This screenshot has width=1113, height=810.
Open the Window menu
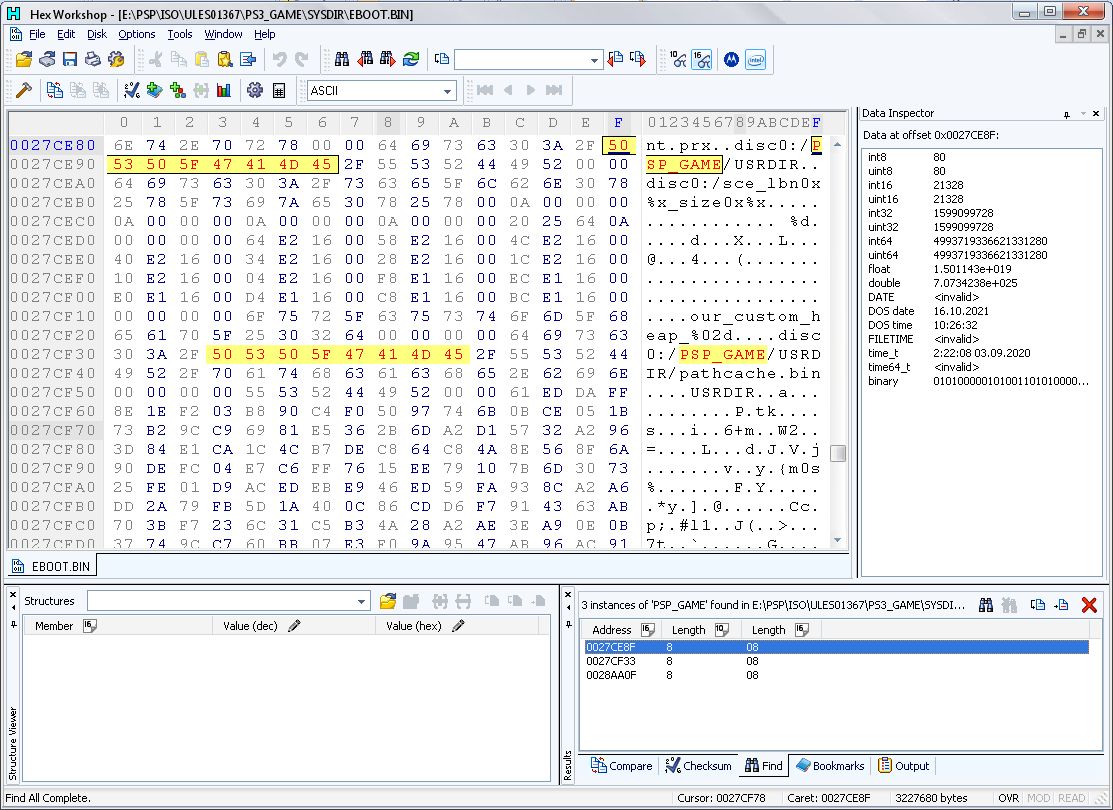(x=223, y=34)
